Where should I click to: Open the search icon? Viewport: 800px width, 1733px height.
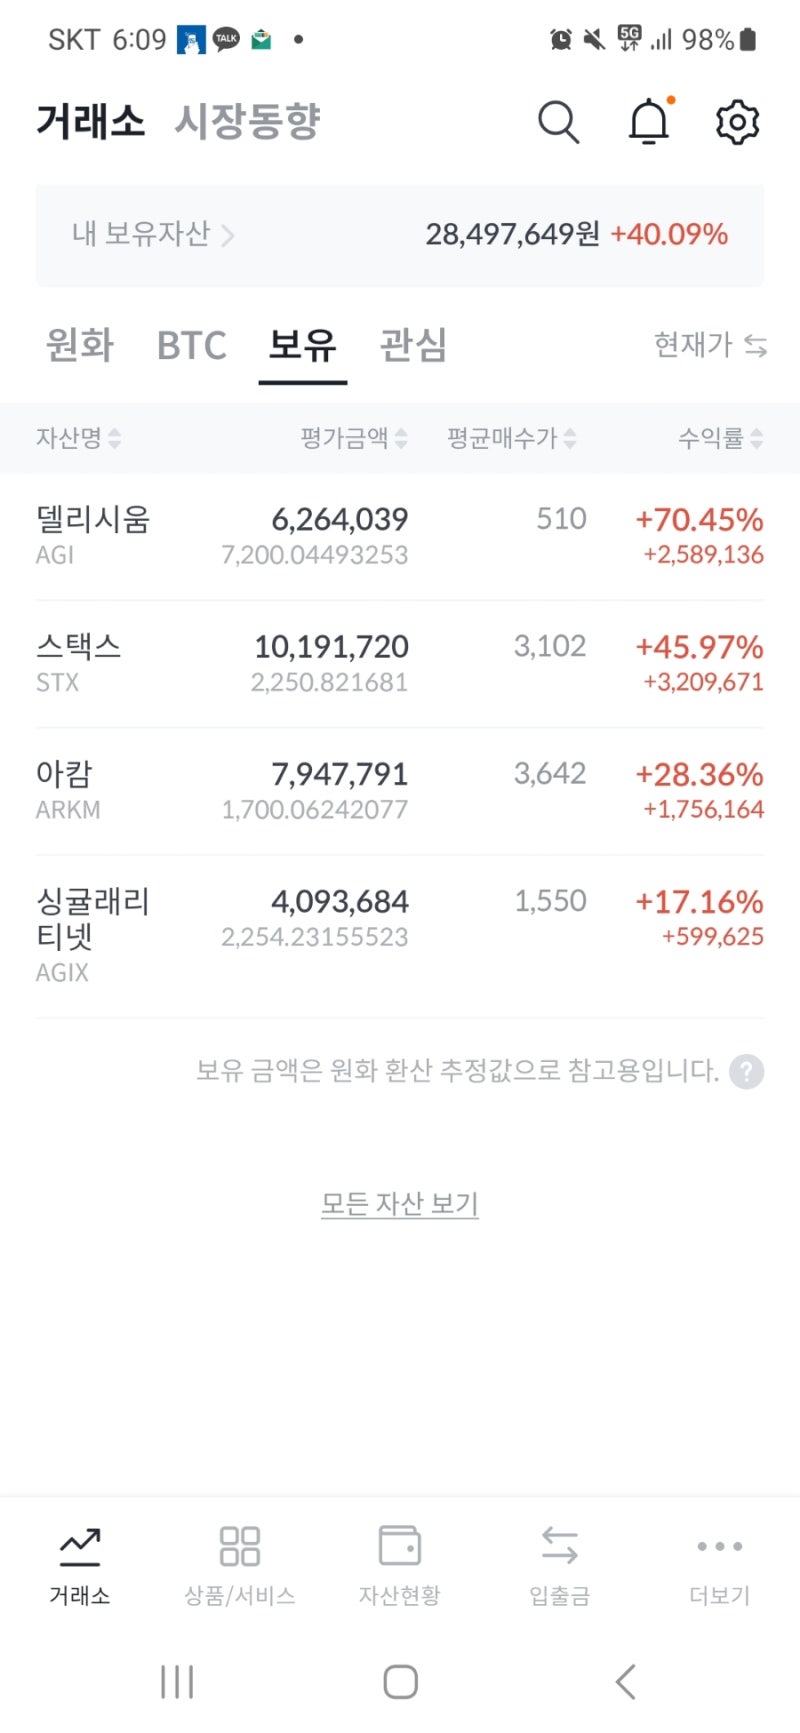coord(559,121)
